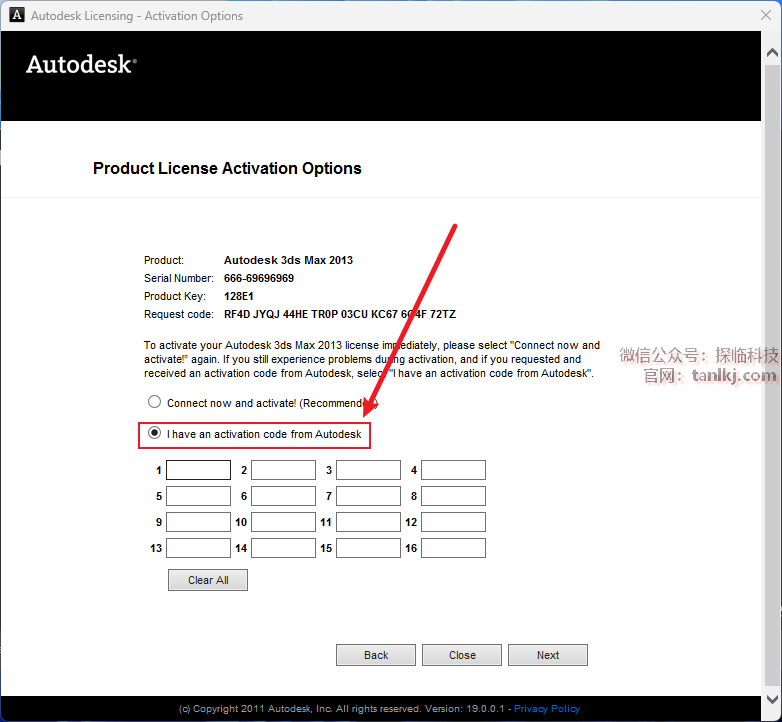Click activation code field 7

pyautogui.click(x=368, y=496)
